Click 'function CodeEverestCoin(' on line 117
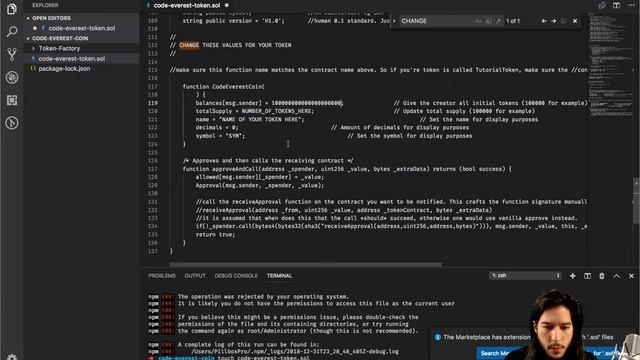Image resolution: width=640 pixels, height=360 pixels. pos(223,87)
